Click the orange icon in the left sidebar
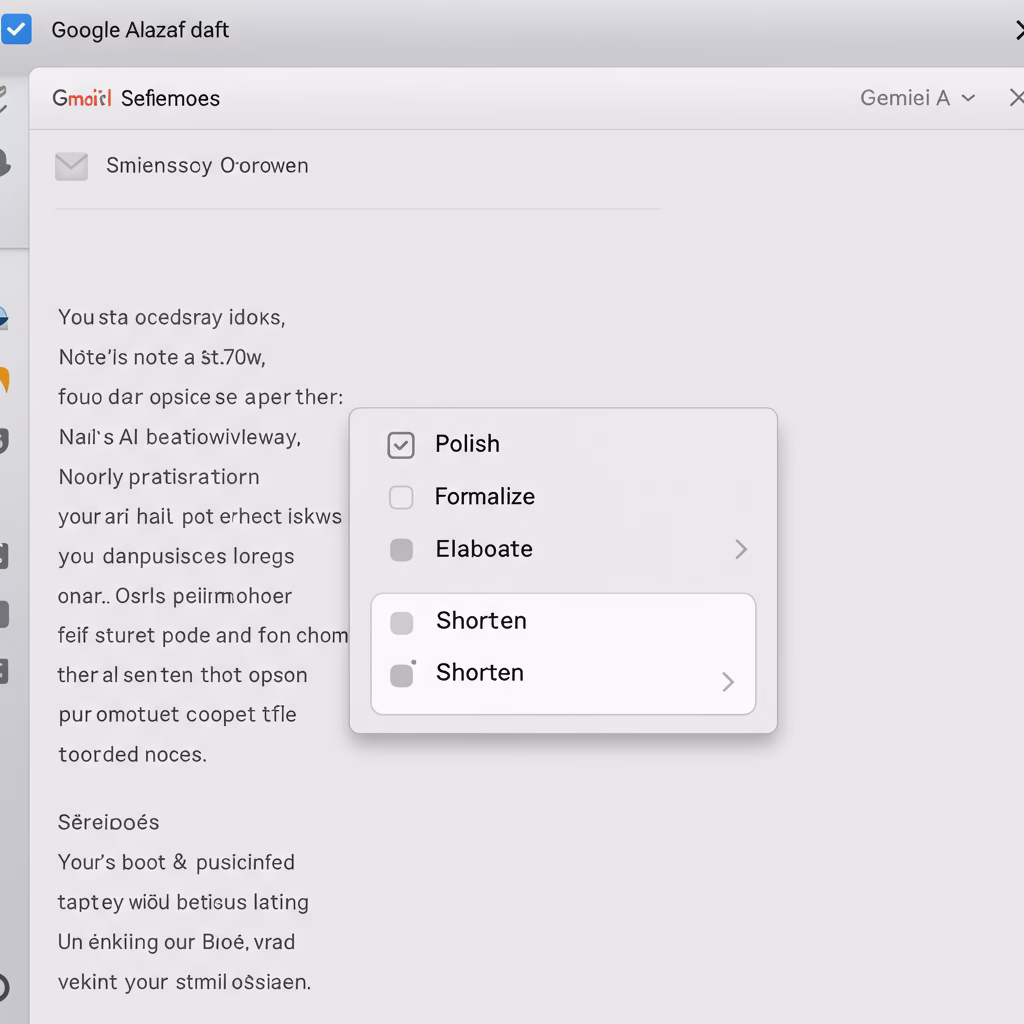Screen dimensions: 1024x1024 click(4, 380)
